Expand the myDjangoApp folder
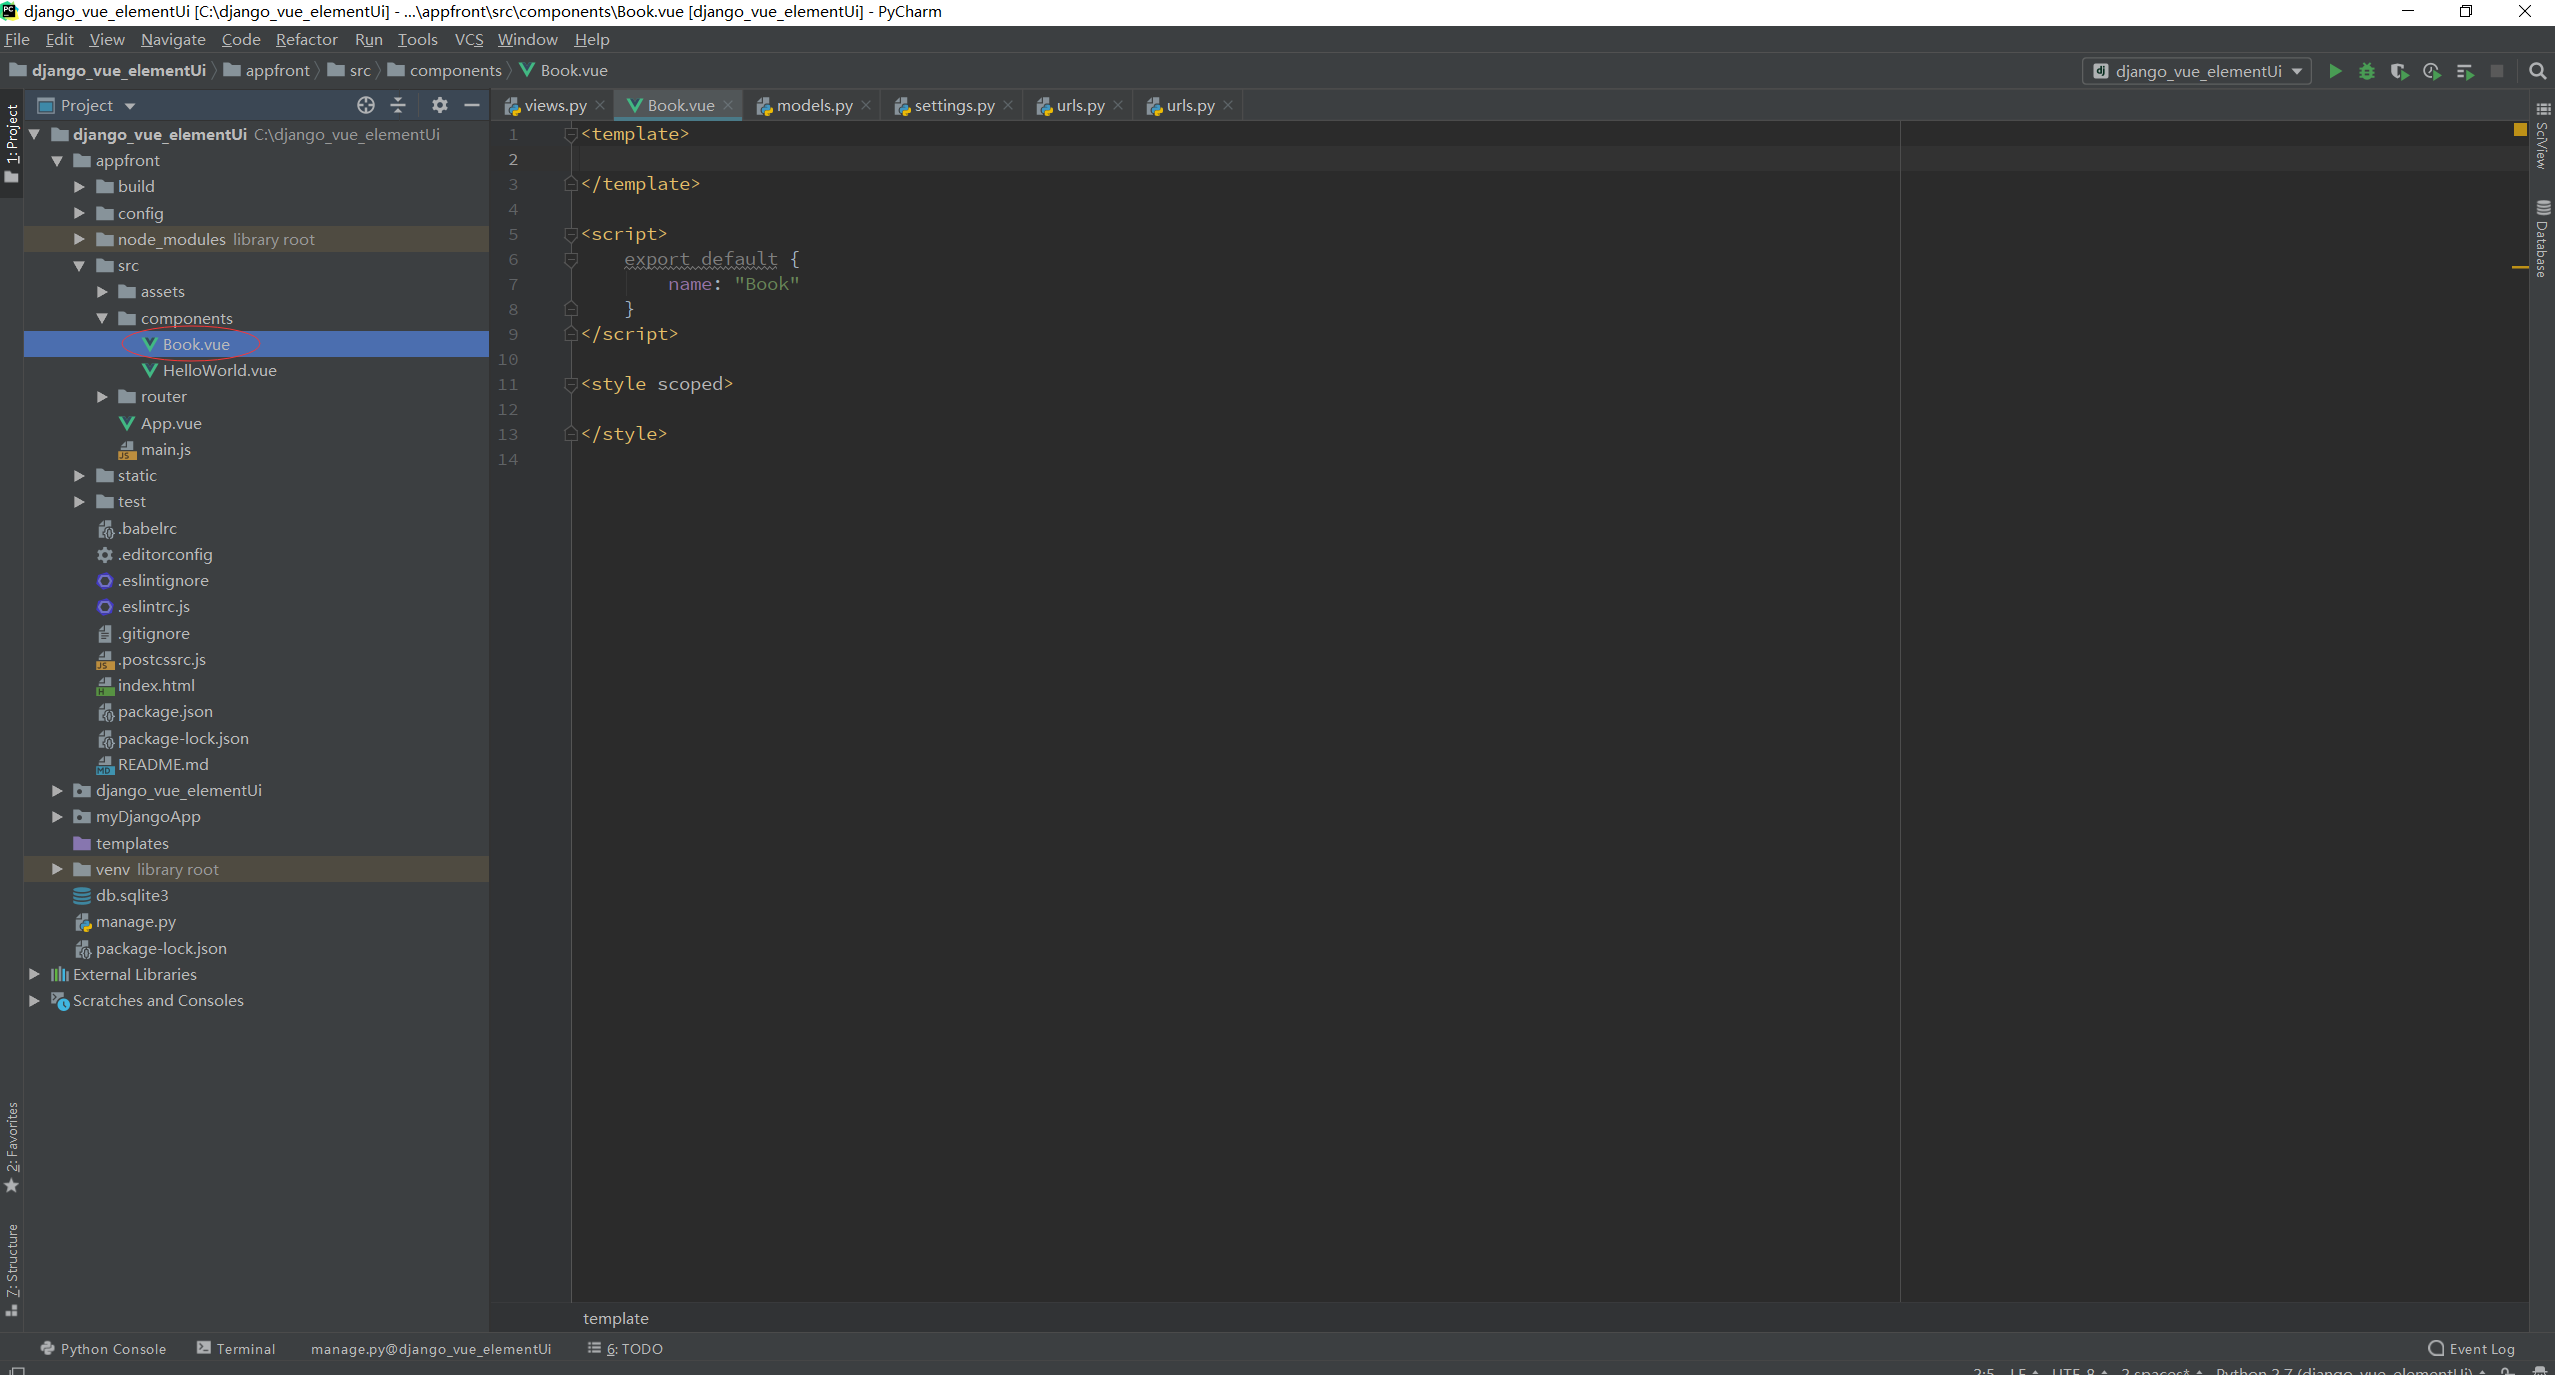The image size is (2555, 1375). pyautogui.click(x=57, y=817)
